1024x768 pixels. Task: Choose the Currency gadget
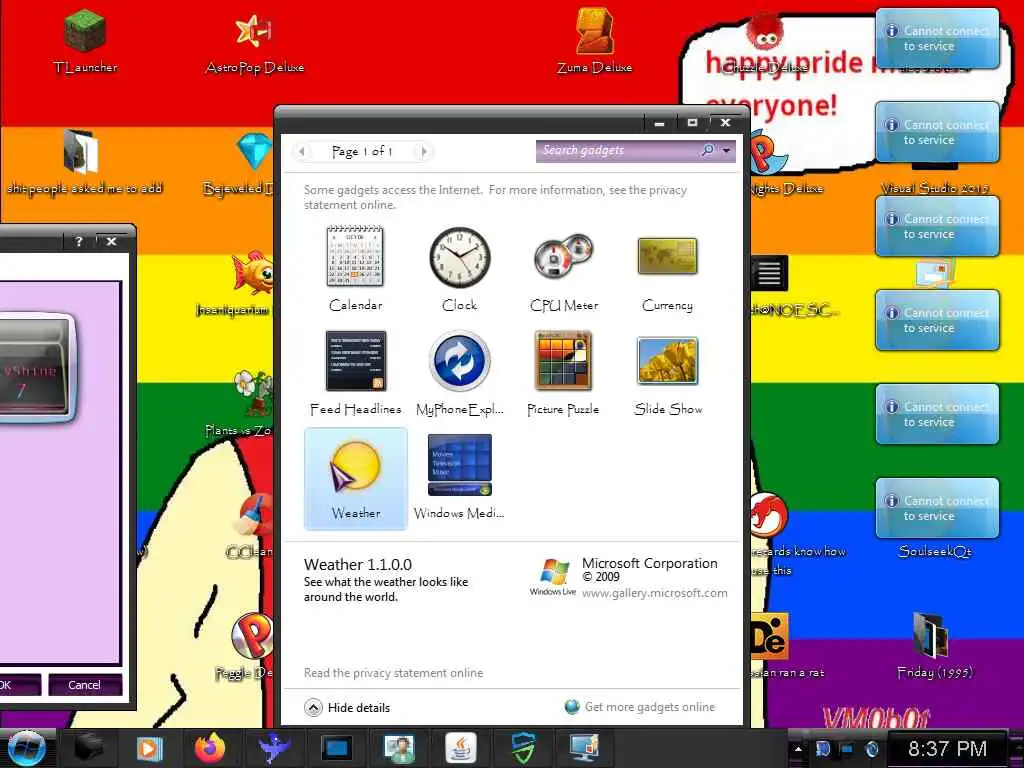pyautogui.click(x=667, y=269)
